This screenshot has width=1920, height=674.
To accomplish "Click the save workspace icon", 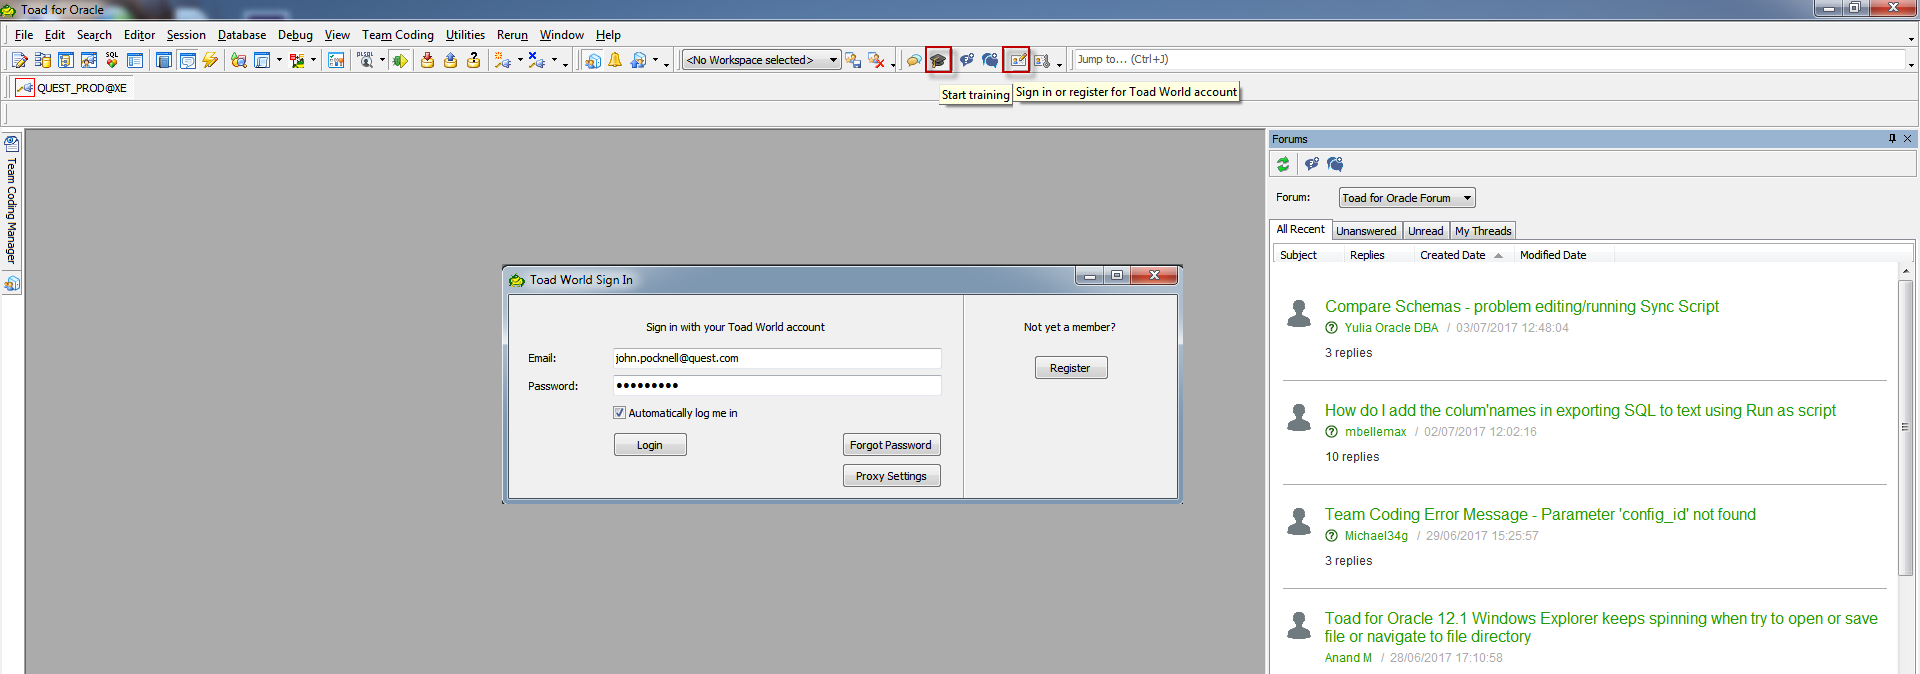I will (x=853, y=60).
